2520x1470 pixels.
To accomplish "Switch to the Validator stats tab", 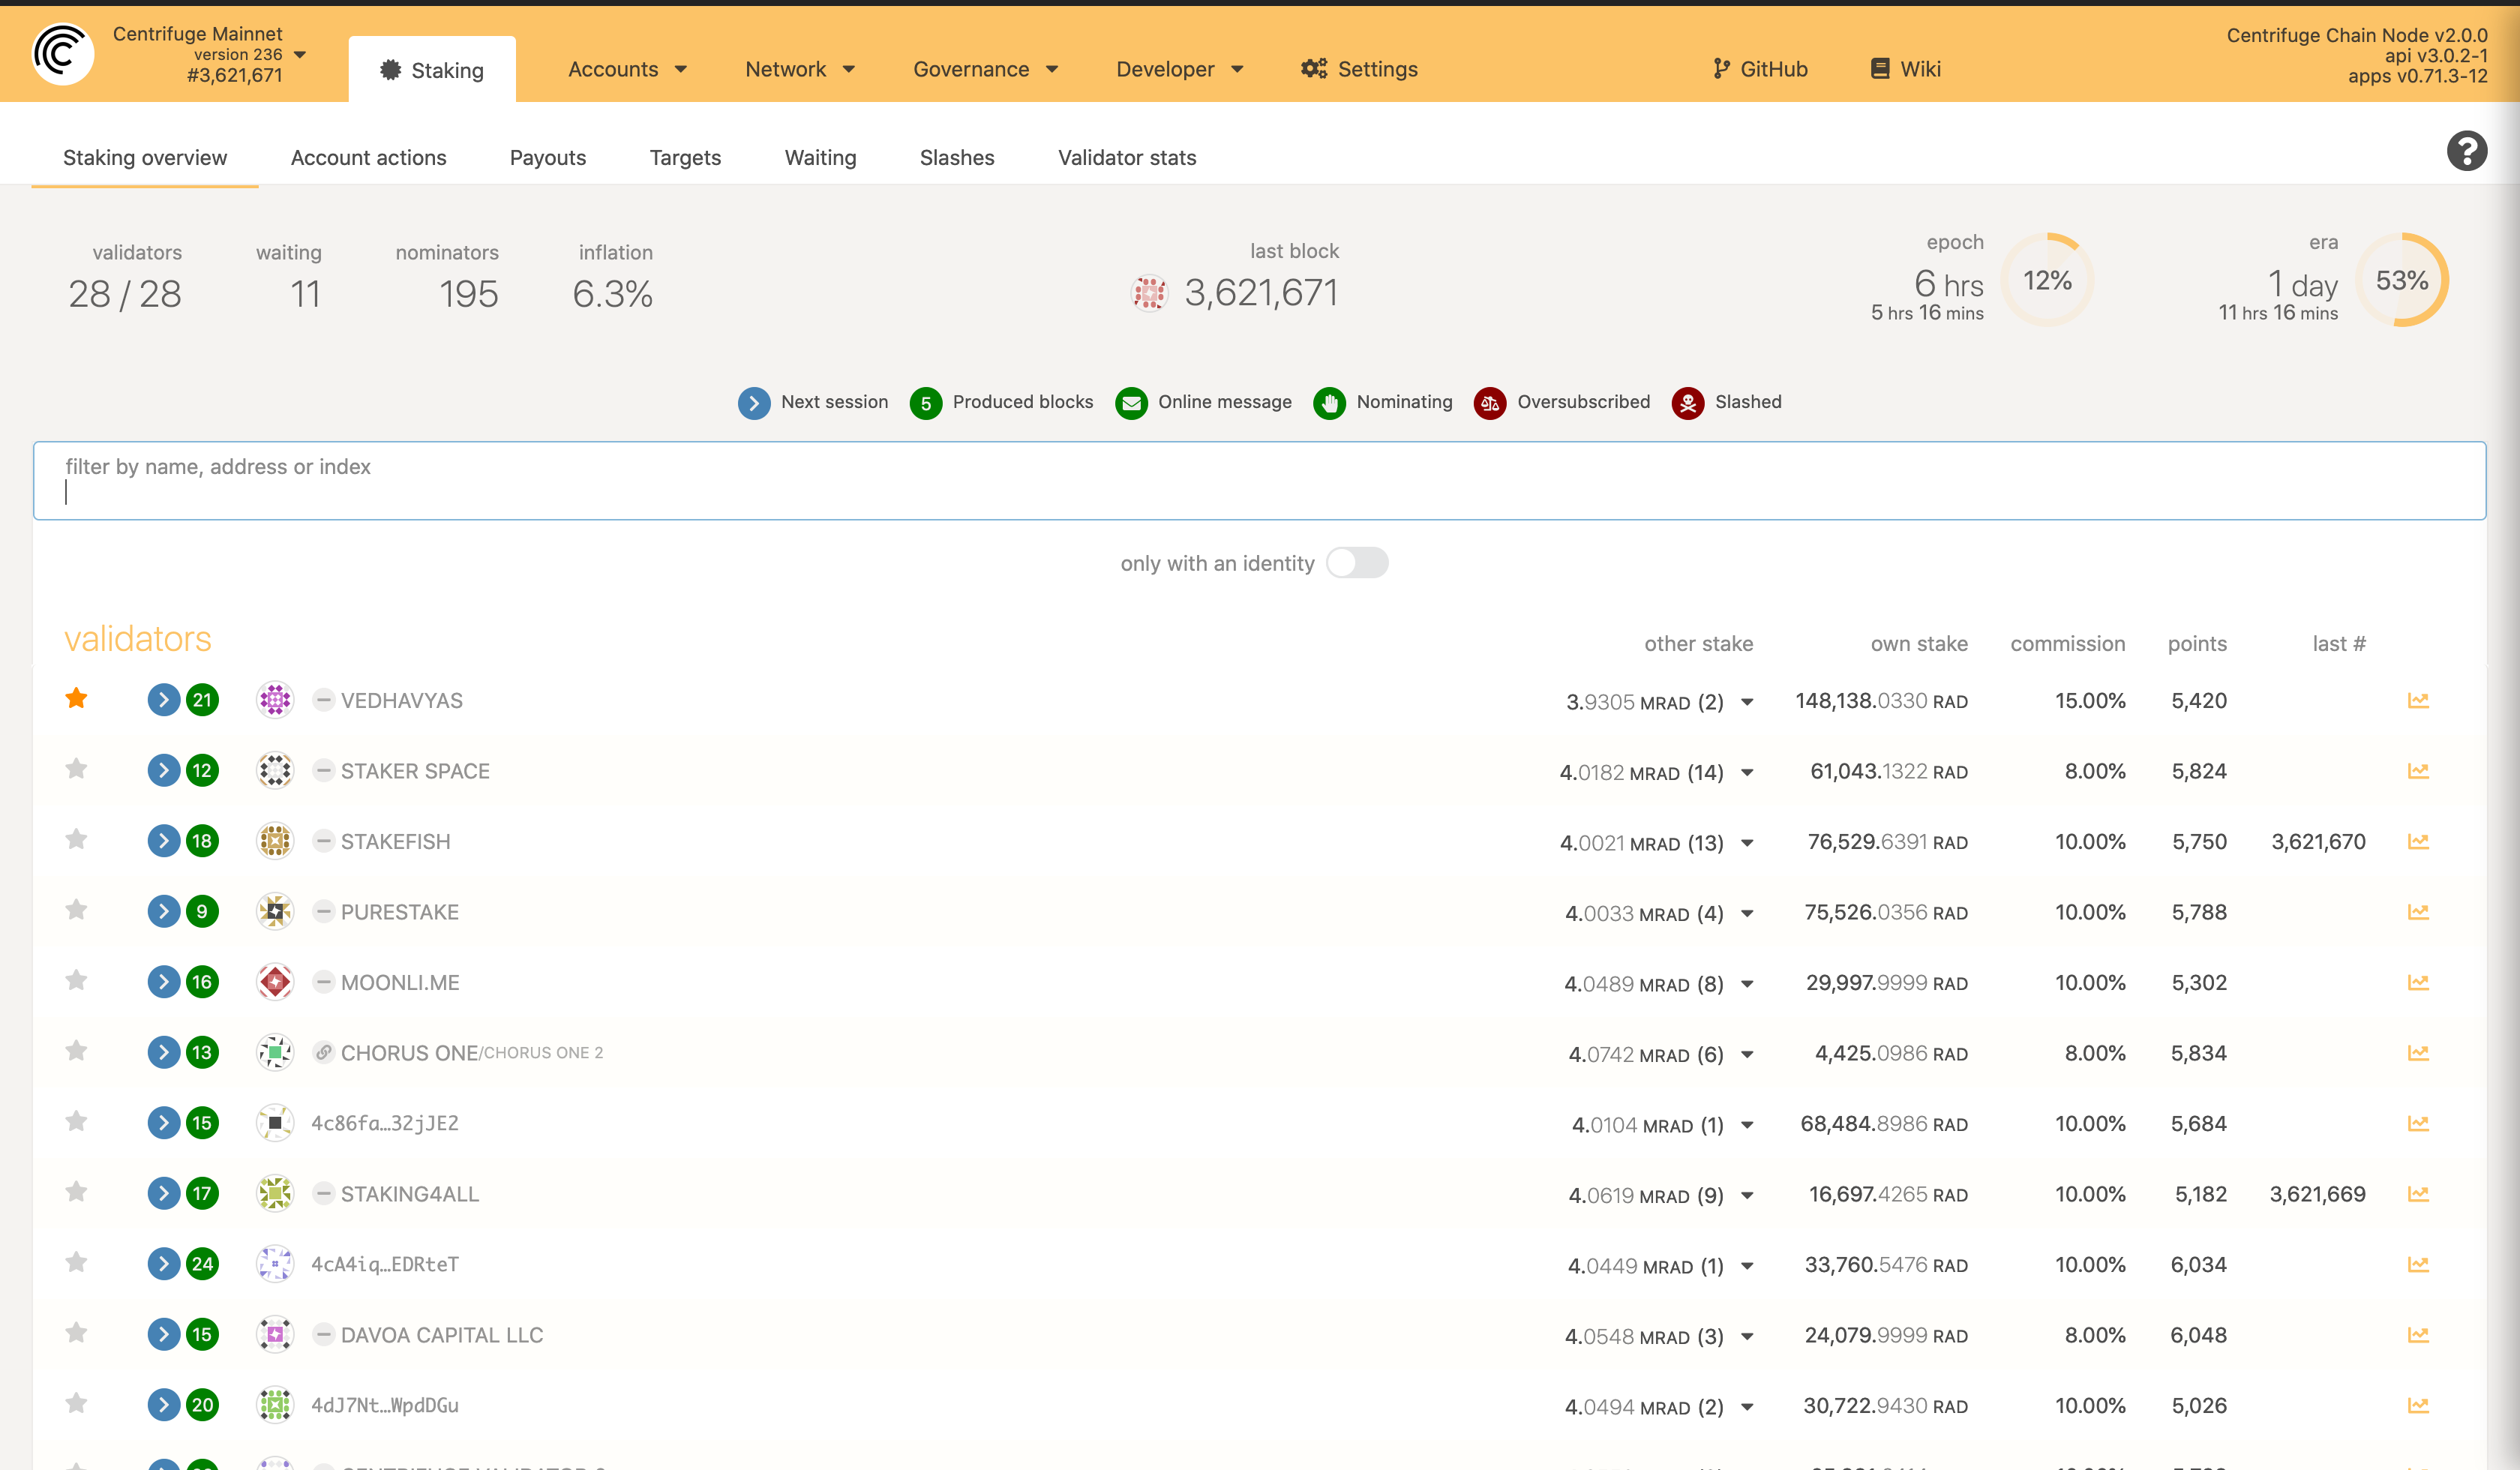I will [1127, 158].
